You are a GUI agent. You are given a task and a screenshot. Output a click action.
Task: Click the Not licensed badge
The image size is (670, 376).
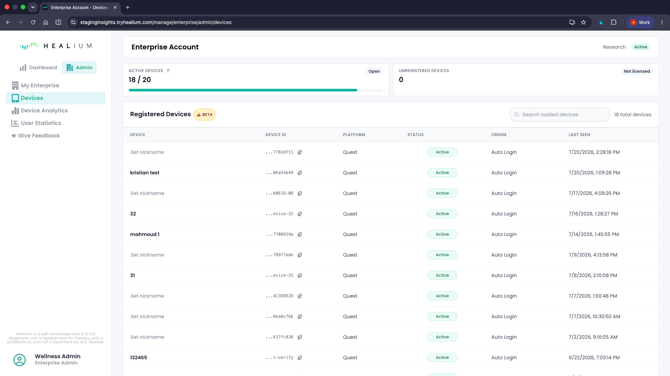636,71
